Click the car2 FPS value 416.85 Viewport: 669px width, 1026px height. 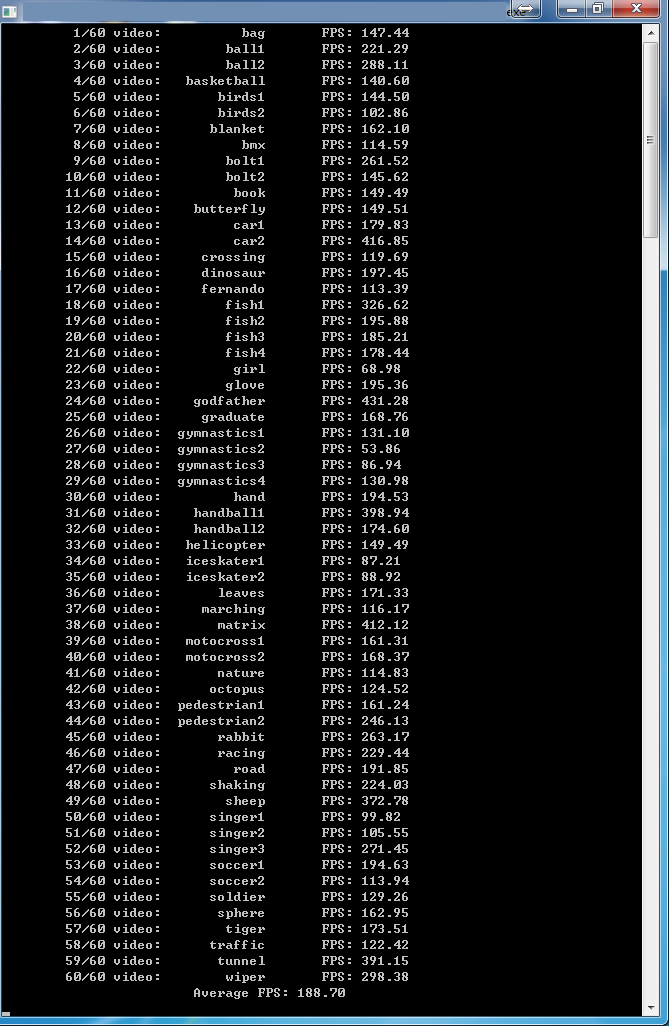click(385, 241)
